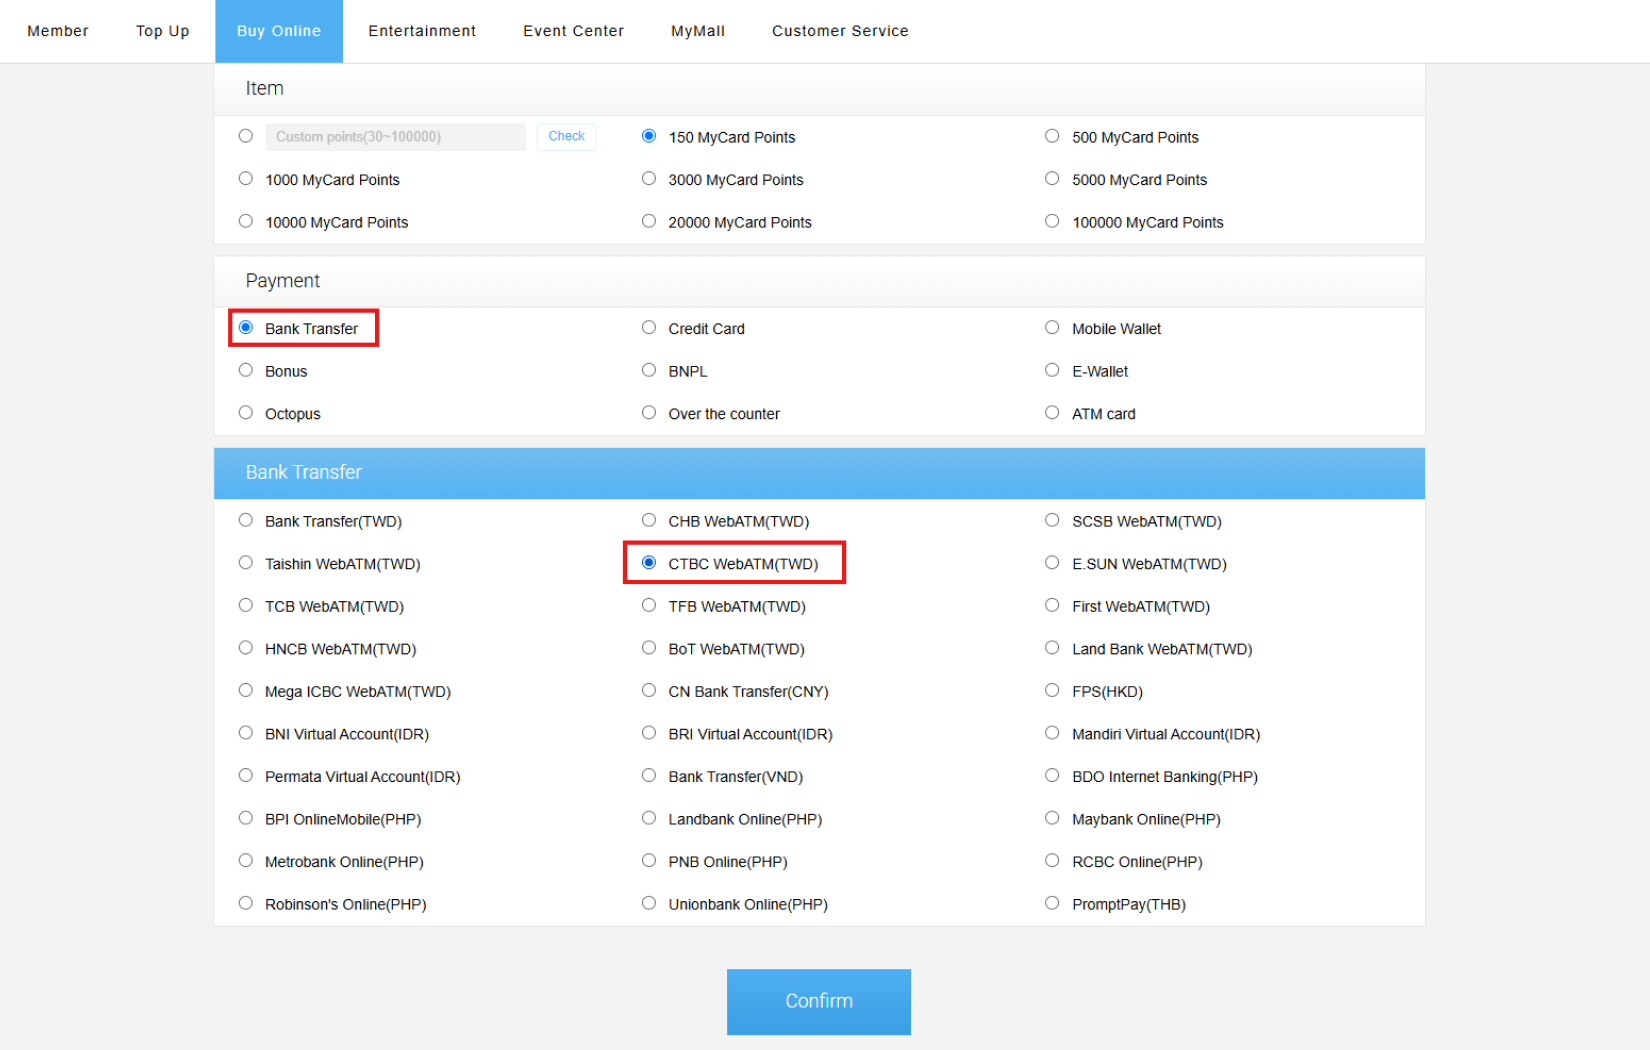The width and height of the screenshot is (1650, 1050).
Task: Select BDO Internet Banking(PHP)
Action: click(1052, 775)
